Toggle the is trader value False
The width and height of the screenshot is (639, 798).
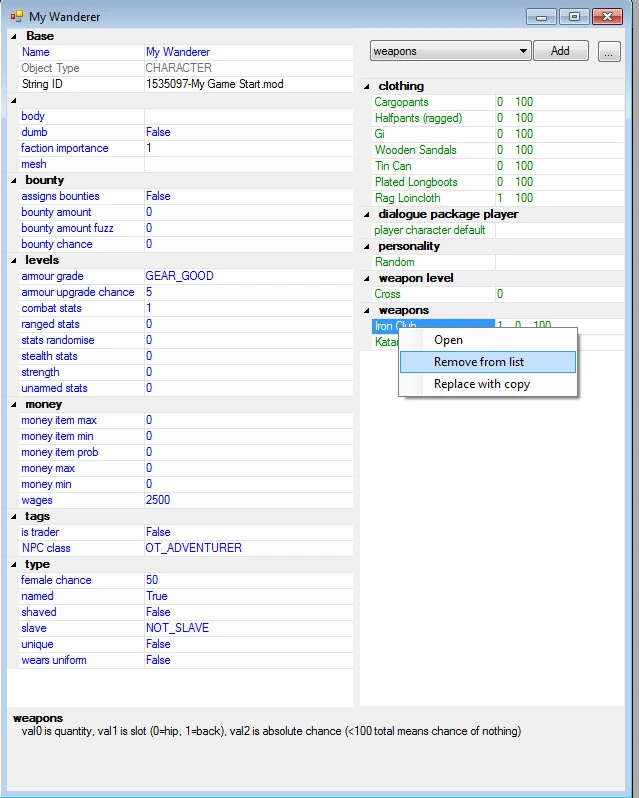(248, 532)
